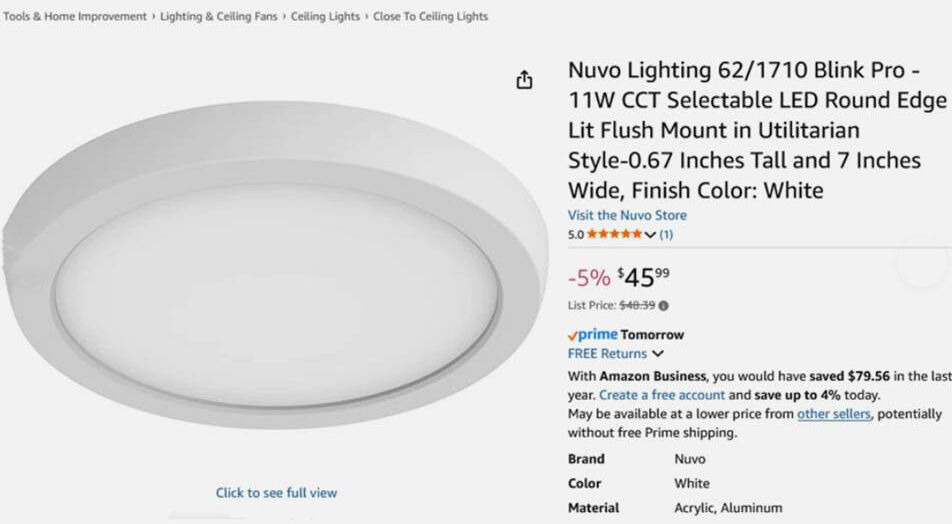Open the 'other sellers' link

click(834, 414)
